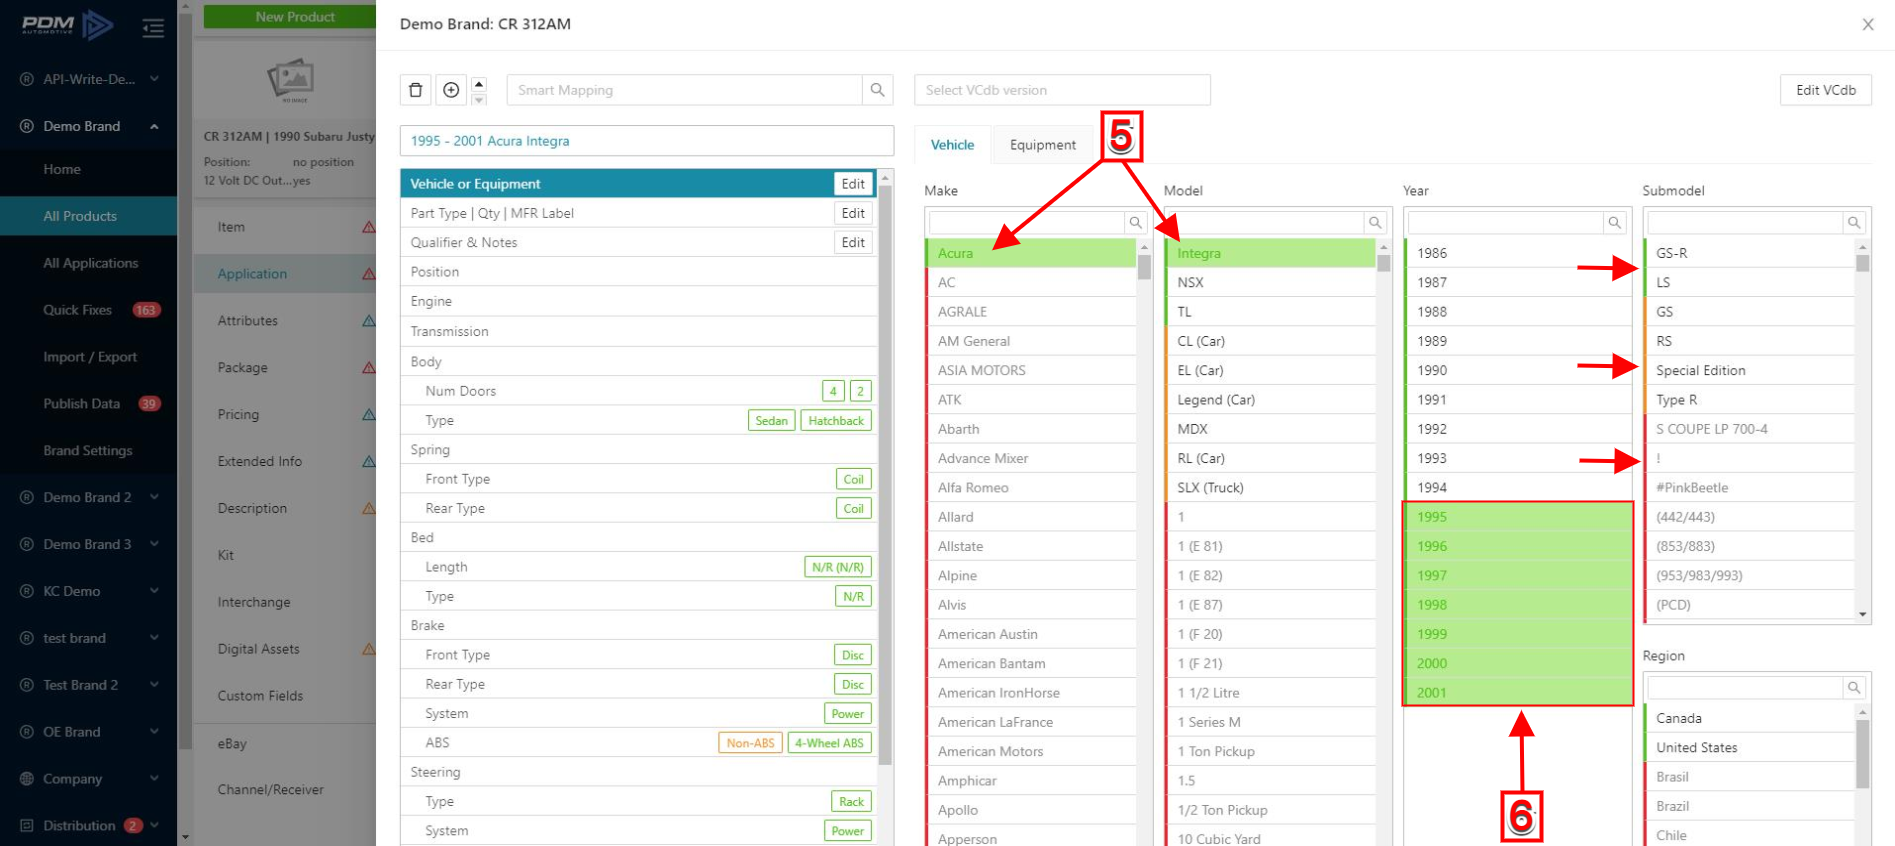Click Edit on Part Type row
Viewport: 1895px width, 846px height.
853,213
